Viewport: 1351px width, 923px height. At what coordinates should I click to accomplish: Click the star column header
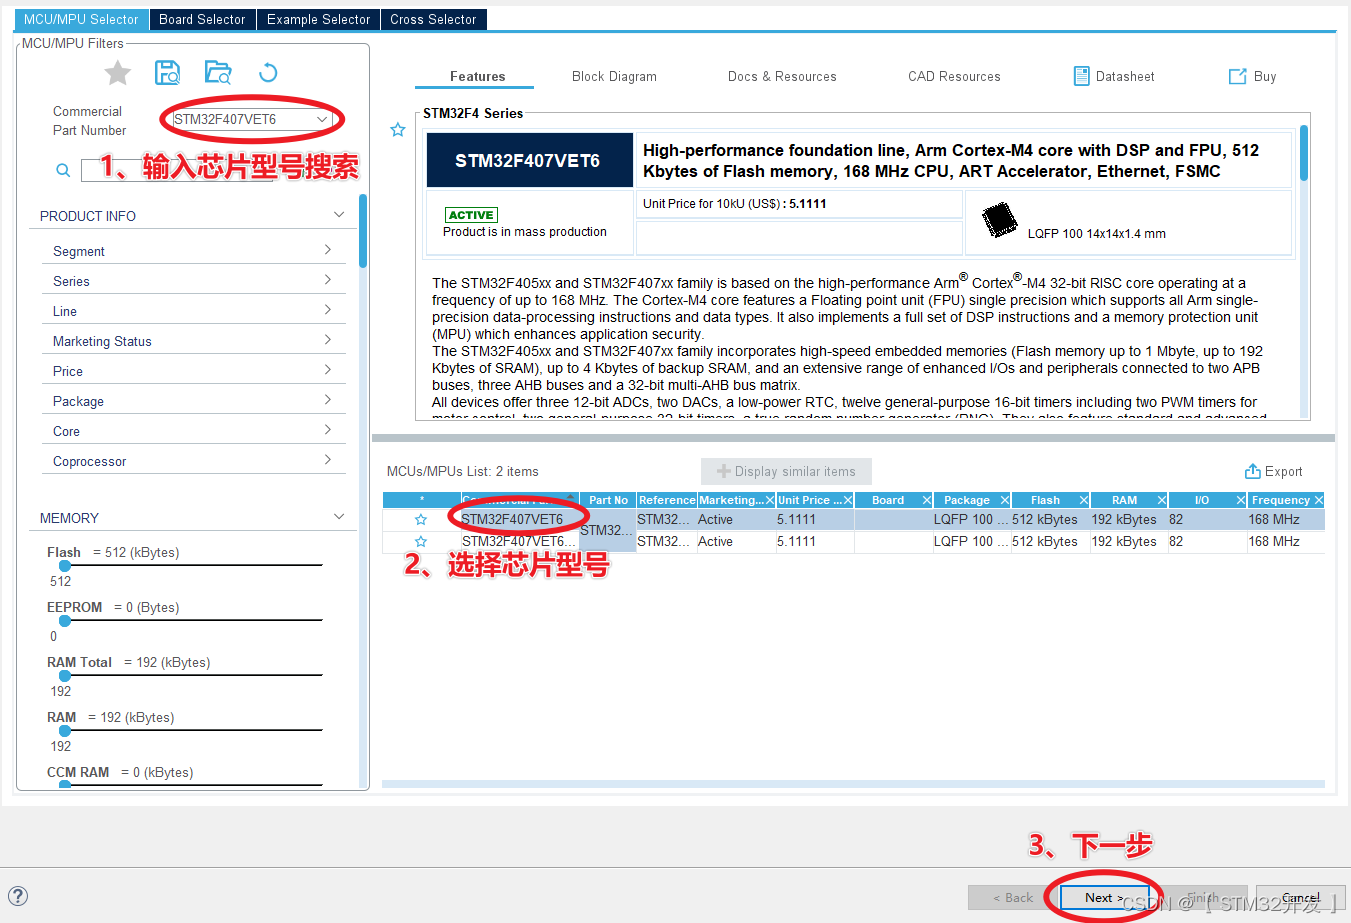coord(422,500)
